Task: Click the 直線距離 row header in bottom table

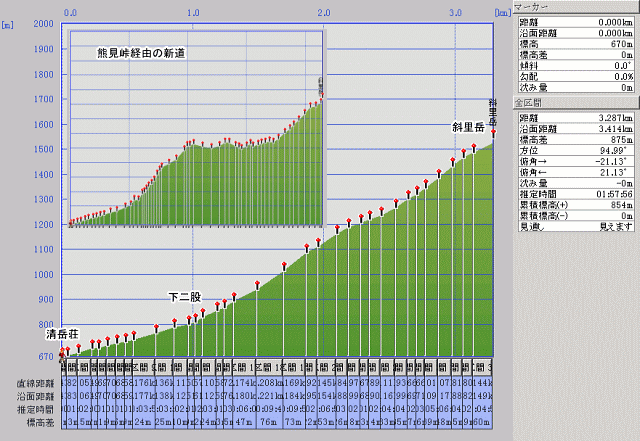Action: (30, 383)
